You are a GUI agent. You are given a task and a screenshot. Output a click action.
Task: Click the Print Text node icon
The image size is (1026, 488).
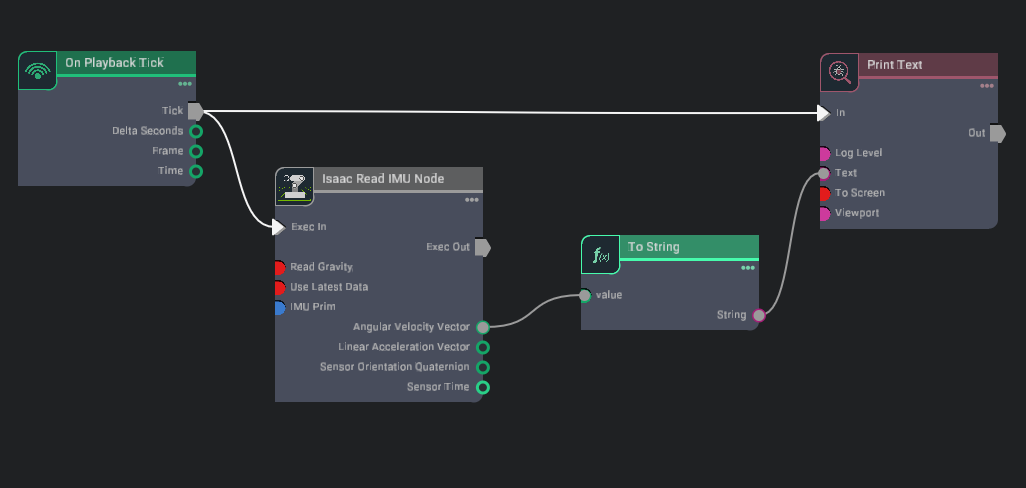click(x=840, y=72)
